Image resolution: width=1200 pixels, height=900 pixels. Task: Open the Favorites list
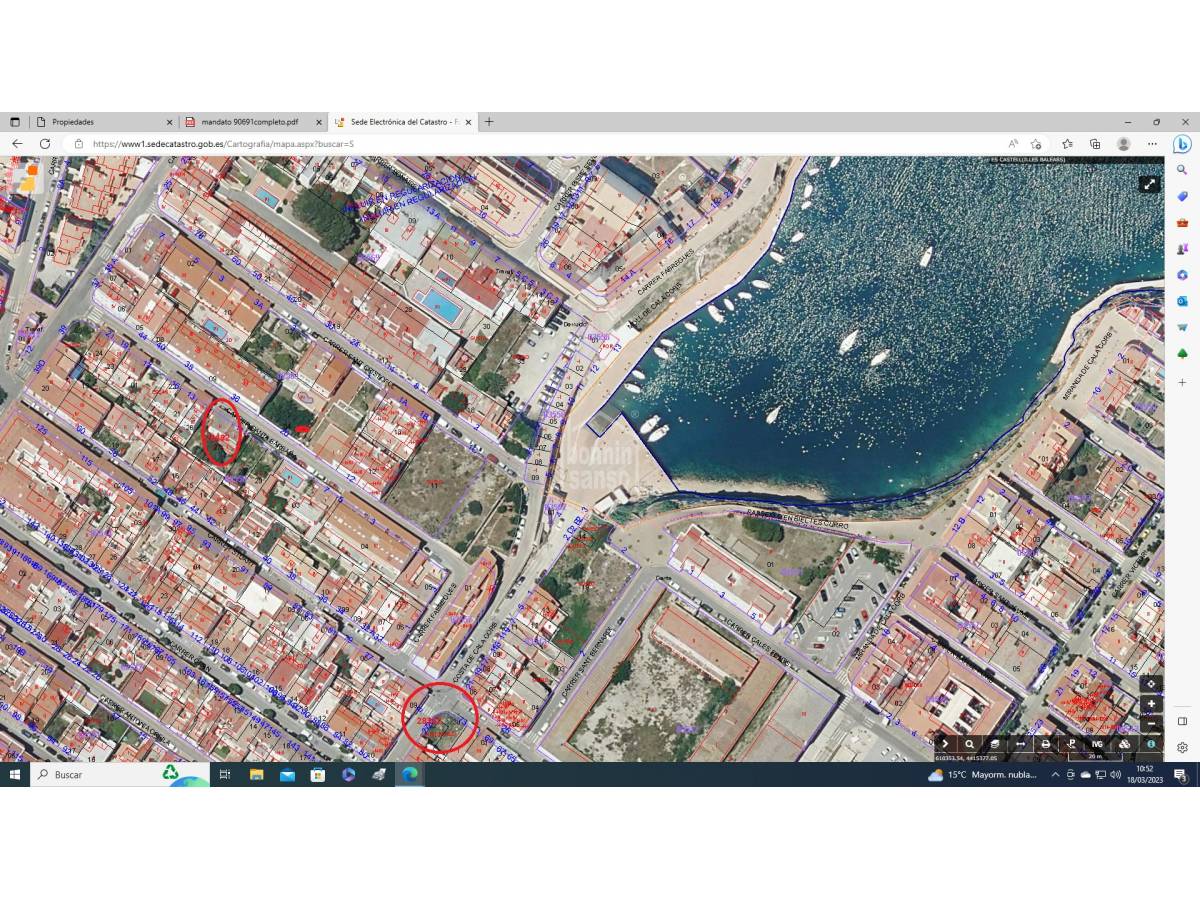click(x=1067, y=144)
